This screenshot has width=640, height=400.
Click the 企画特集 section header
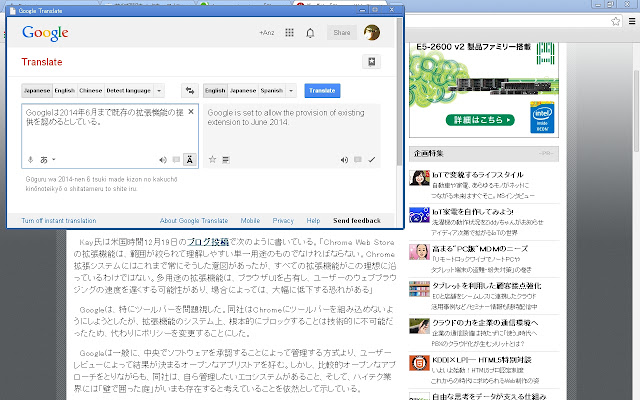coord(484,153)
